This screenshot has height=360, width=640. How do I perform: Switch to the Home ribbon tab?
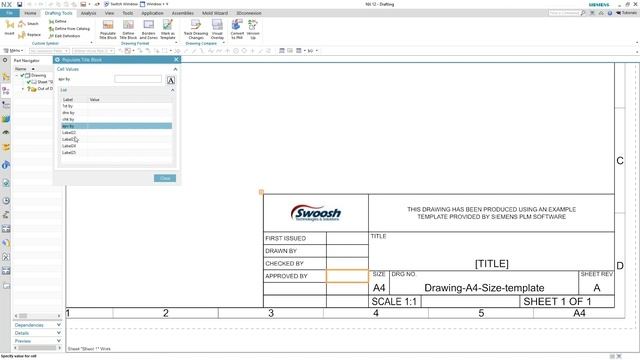[x=30, y=13]
